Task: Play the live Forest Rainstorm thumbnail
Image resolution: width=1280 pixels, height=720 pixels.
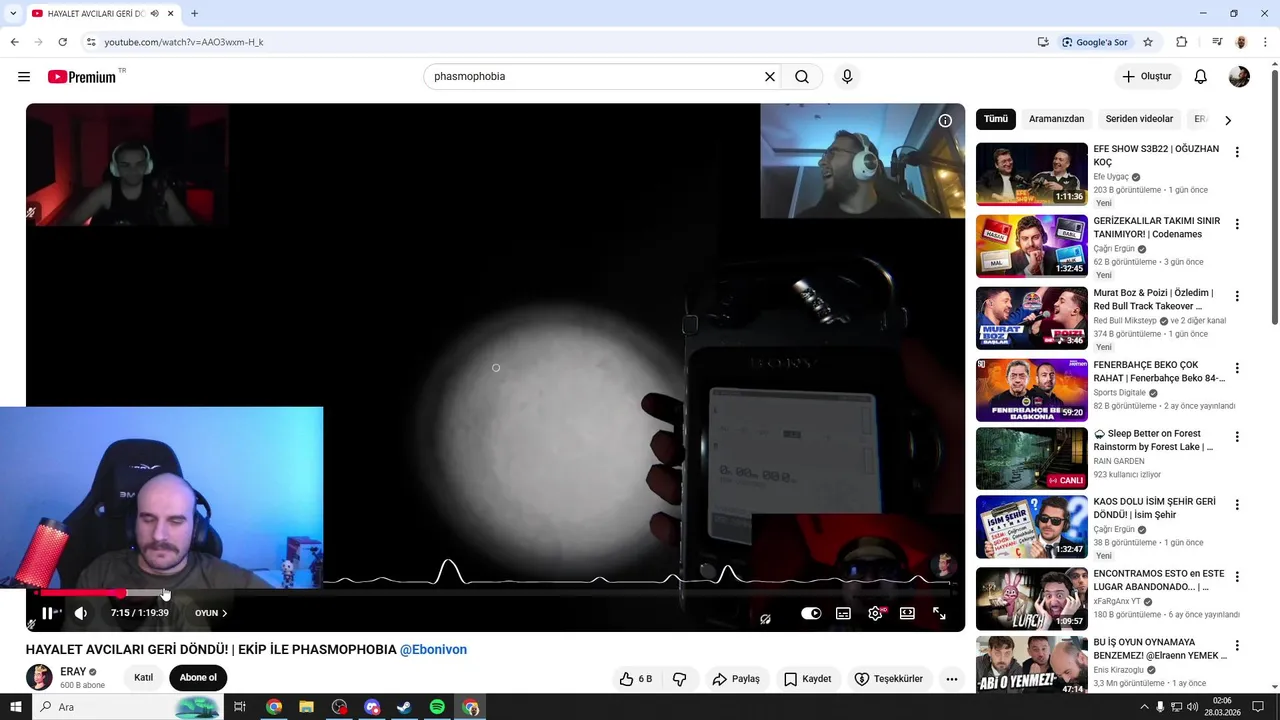Action: click(1032, 458)
